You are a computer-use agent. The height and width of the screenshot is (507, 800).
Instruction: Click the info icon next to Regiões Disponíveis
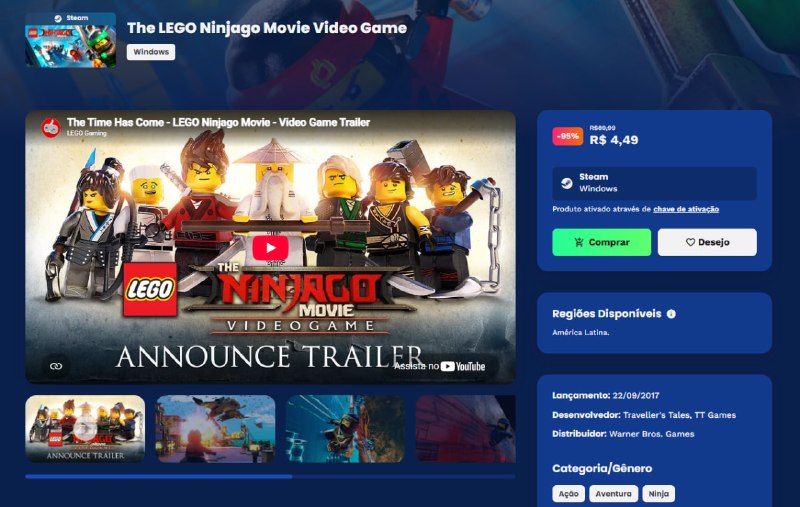[671, 314]
